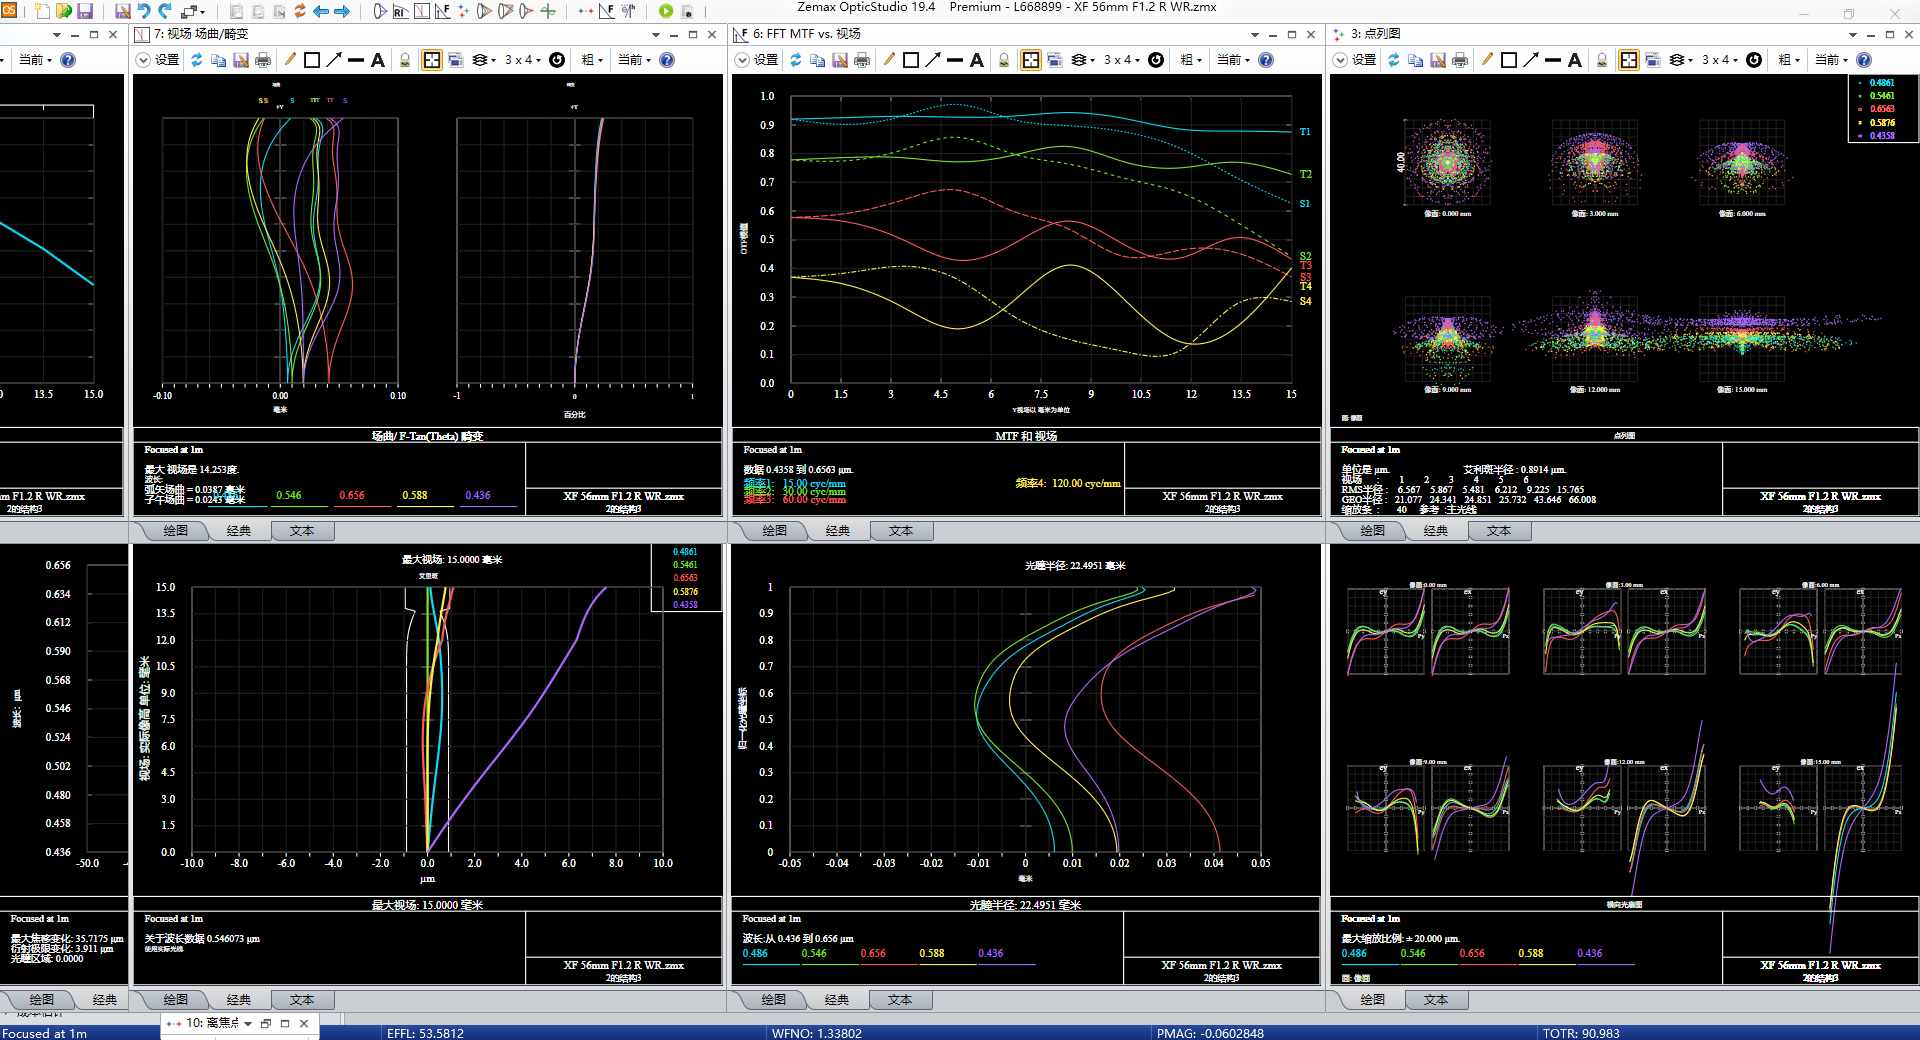Refresh the FFT MTF vs field plot

795,60
